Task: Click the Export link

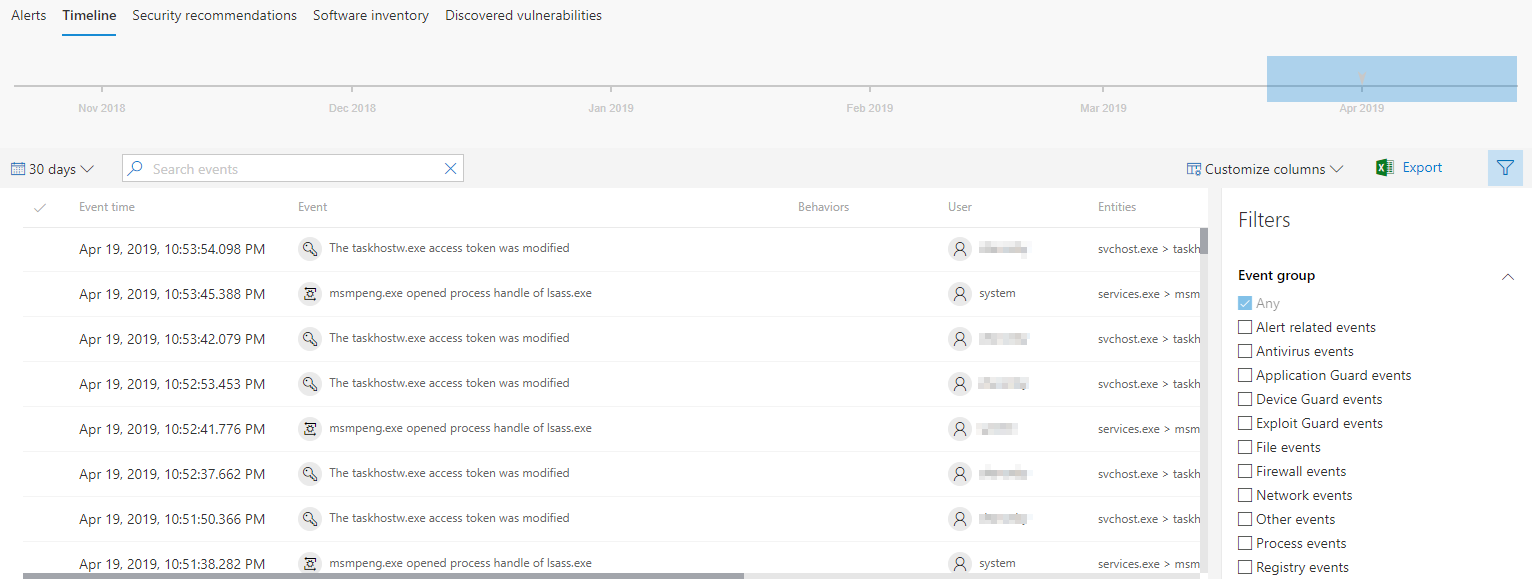Action: (1422, 168)
